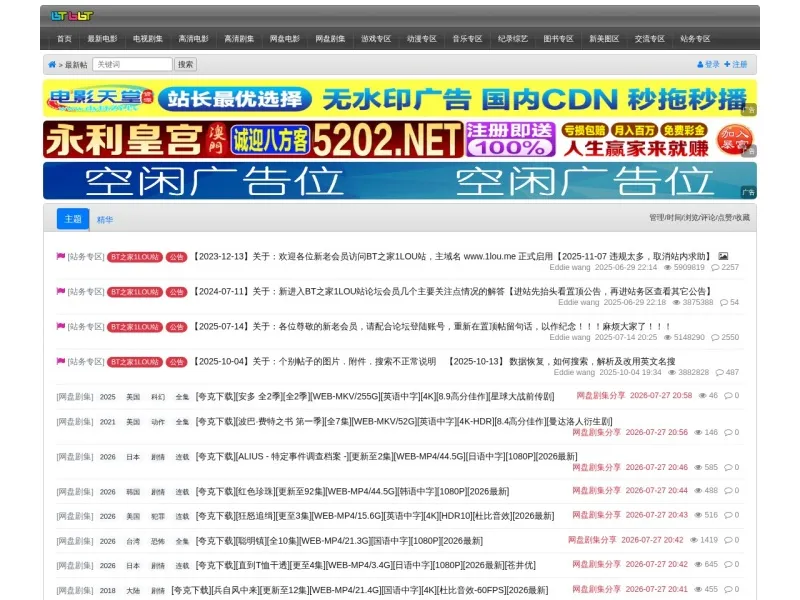Click the flag icon on the 2024-07-11 announcement
The image size is (800, 600).
click(61, 291)
